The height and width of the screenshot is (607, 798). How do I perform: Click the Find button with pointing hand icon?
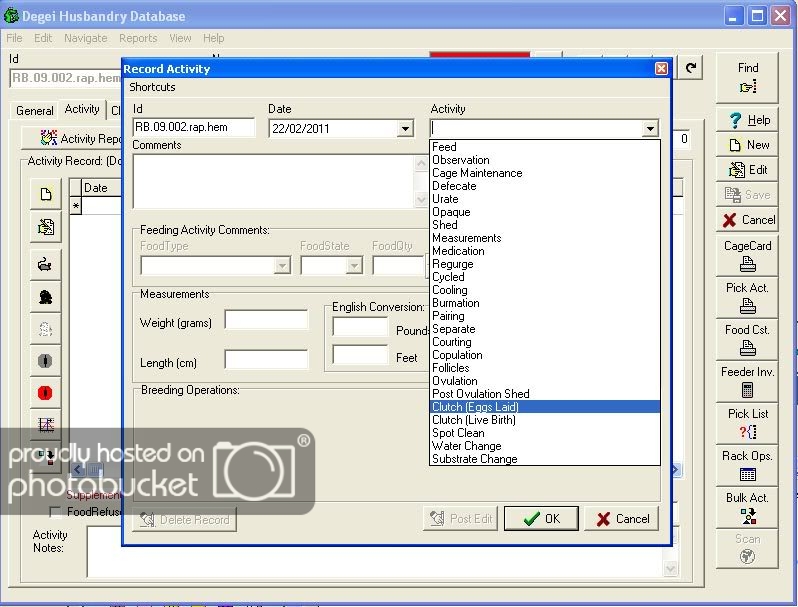click(x=747, y=78)
